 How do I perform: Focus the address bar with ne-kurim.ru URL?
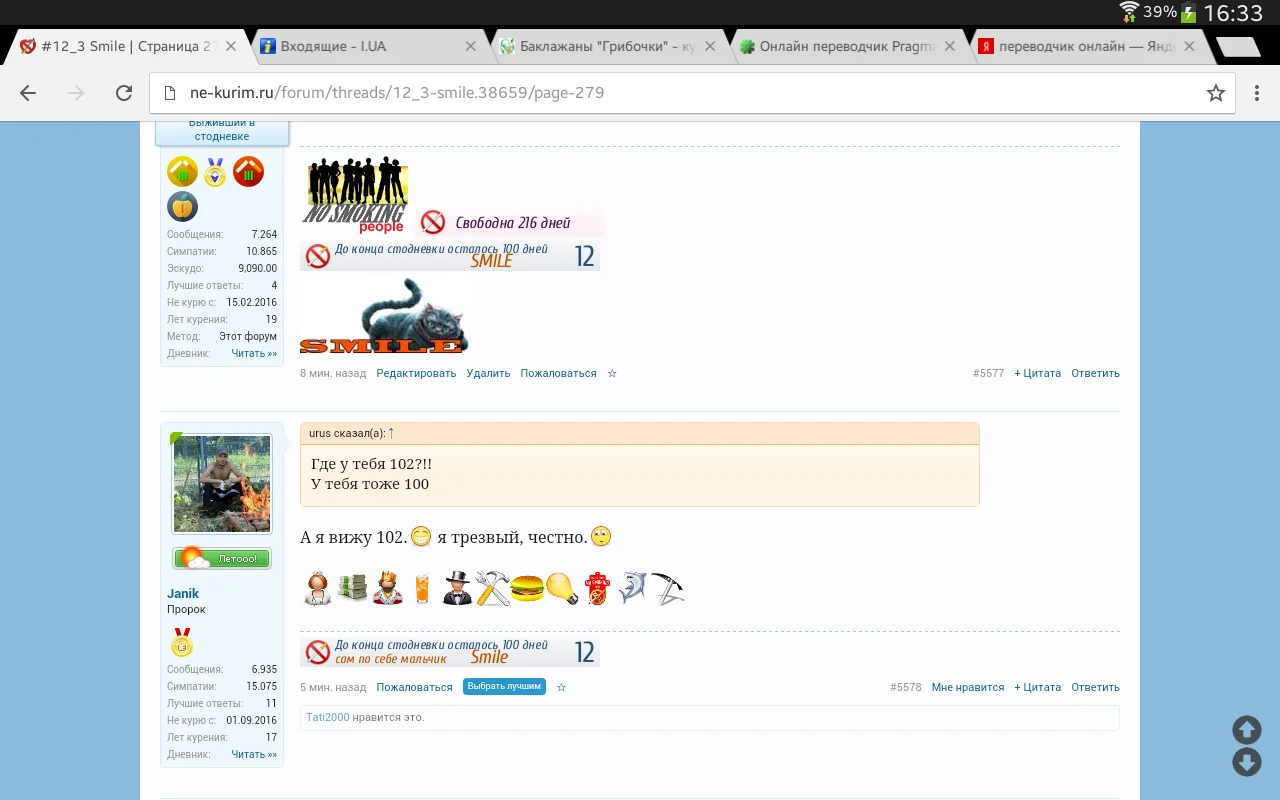click(x=692, y=93)
